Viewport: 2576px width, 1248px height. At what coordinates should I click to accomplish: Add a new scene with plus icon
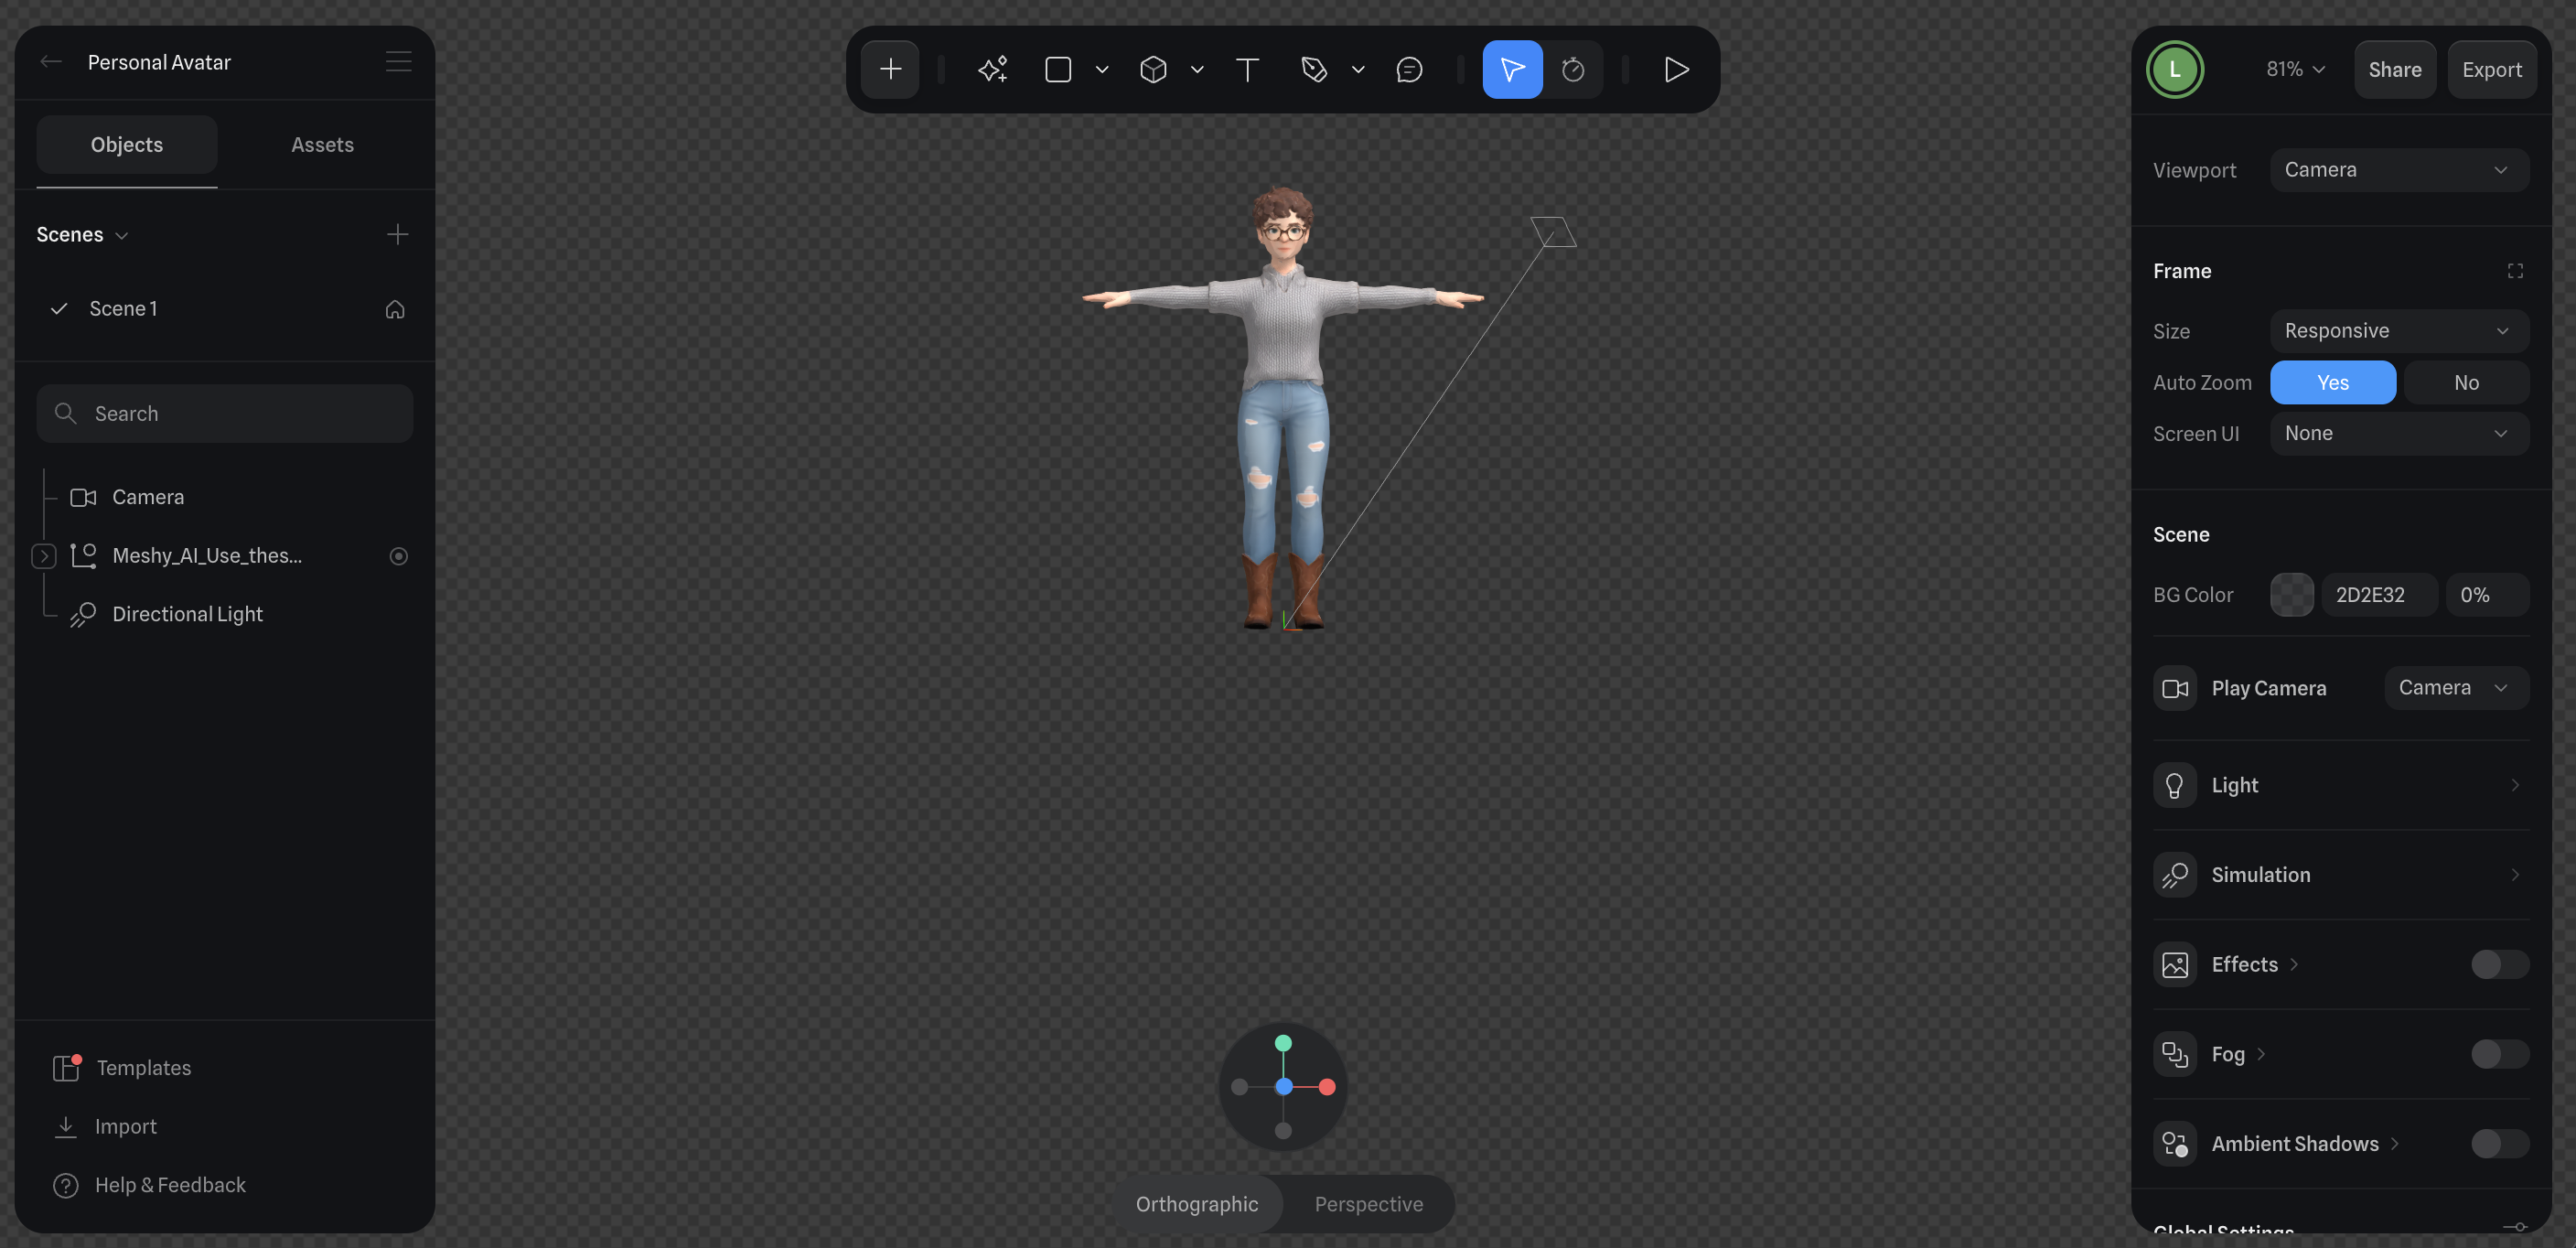397,234
